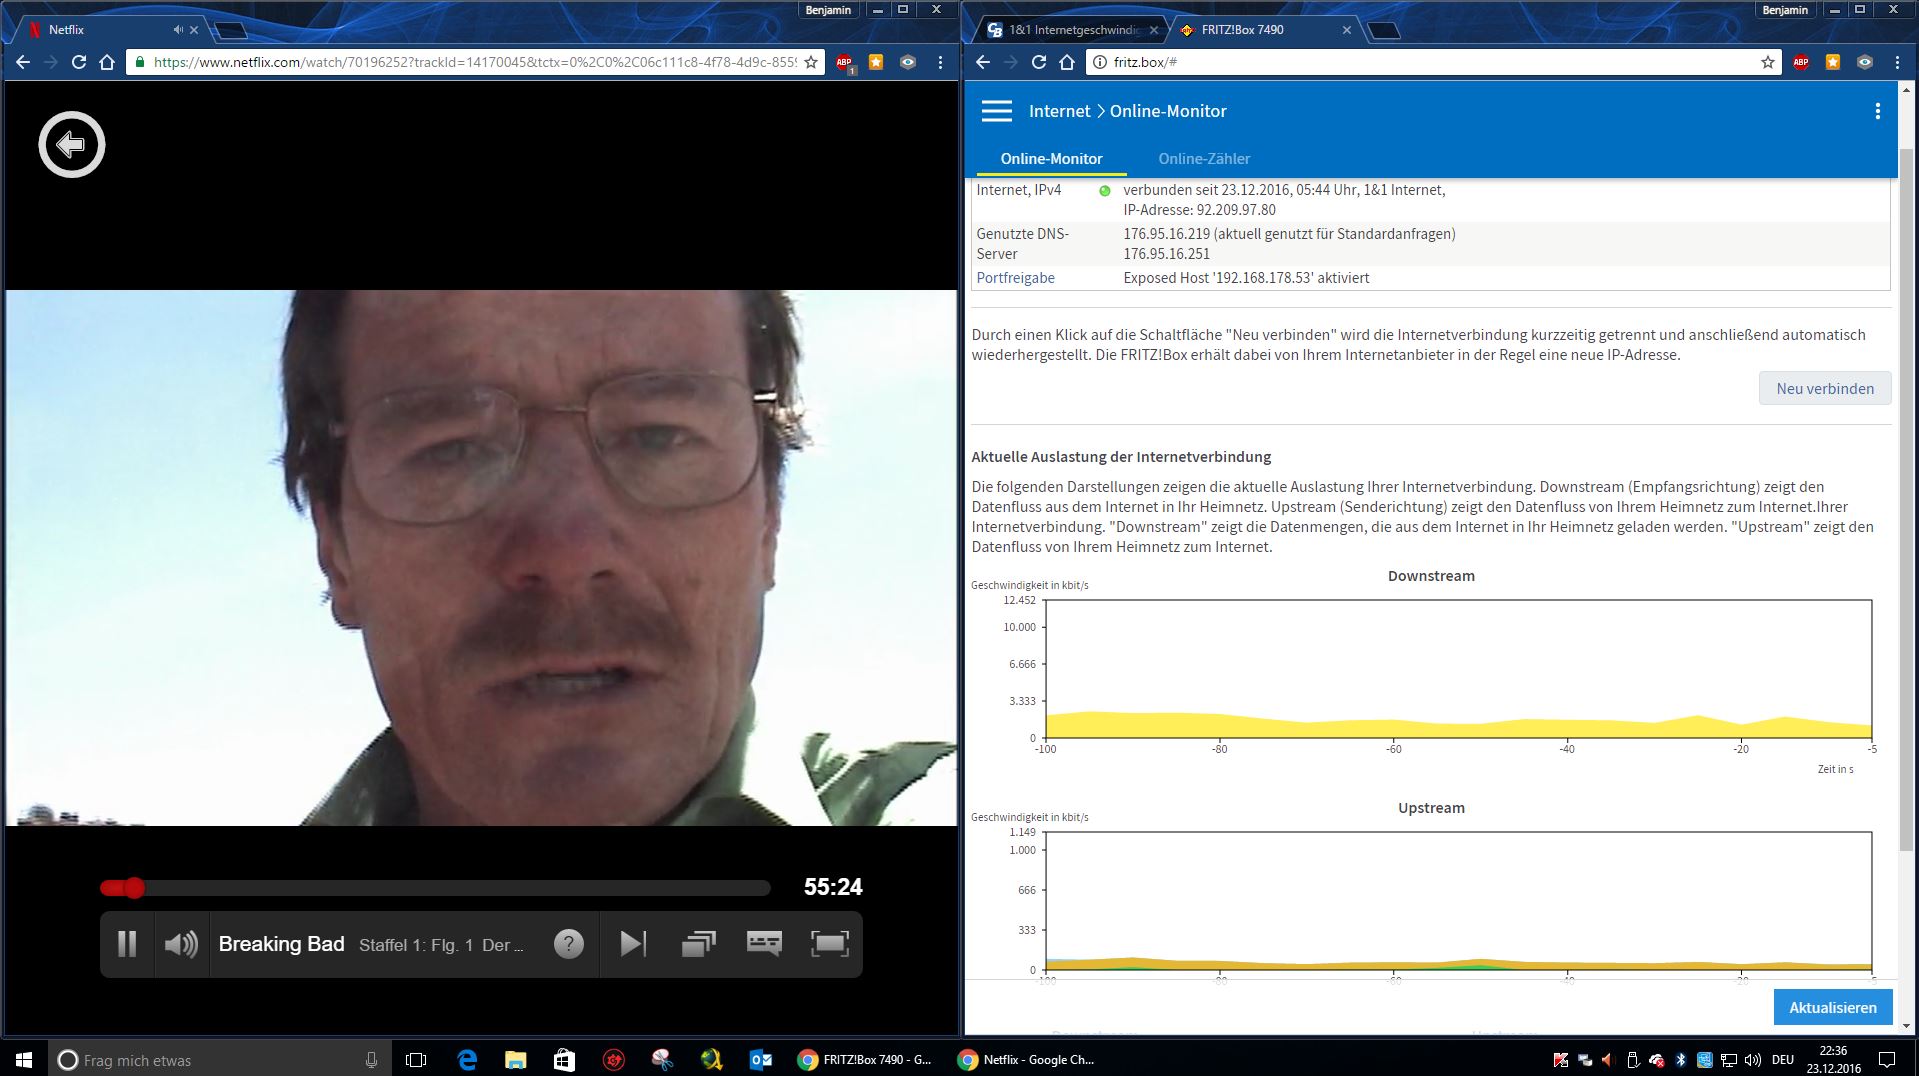Open the DEU keyboard language selector
Viewport: 1919px width, 1076px height.
tap(1783, 1060)
